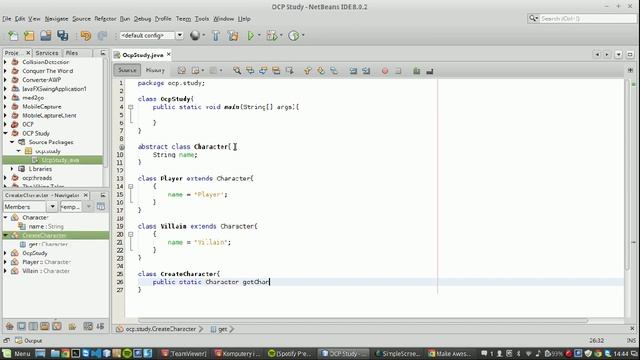Click the Find Previous Occurrence editor icon
This screenshot has height=360, width=640.
click(250, 71)
